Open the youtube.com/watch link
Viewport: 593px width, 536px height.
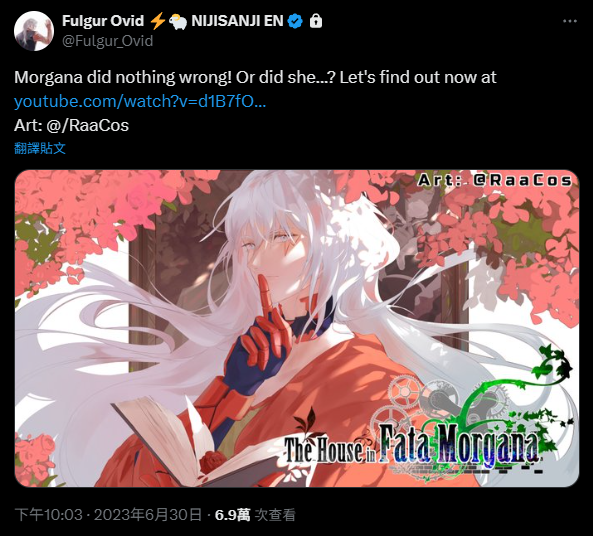click(x=140, y=101)
